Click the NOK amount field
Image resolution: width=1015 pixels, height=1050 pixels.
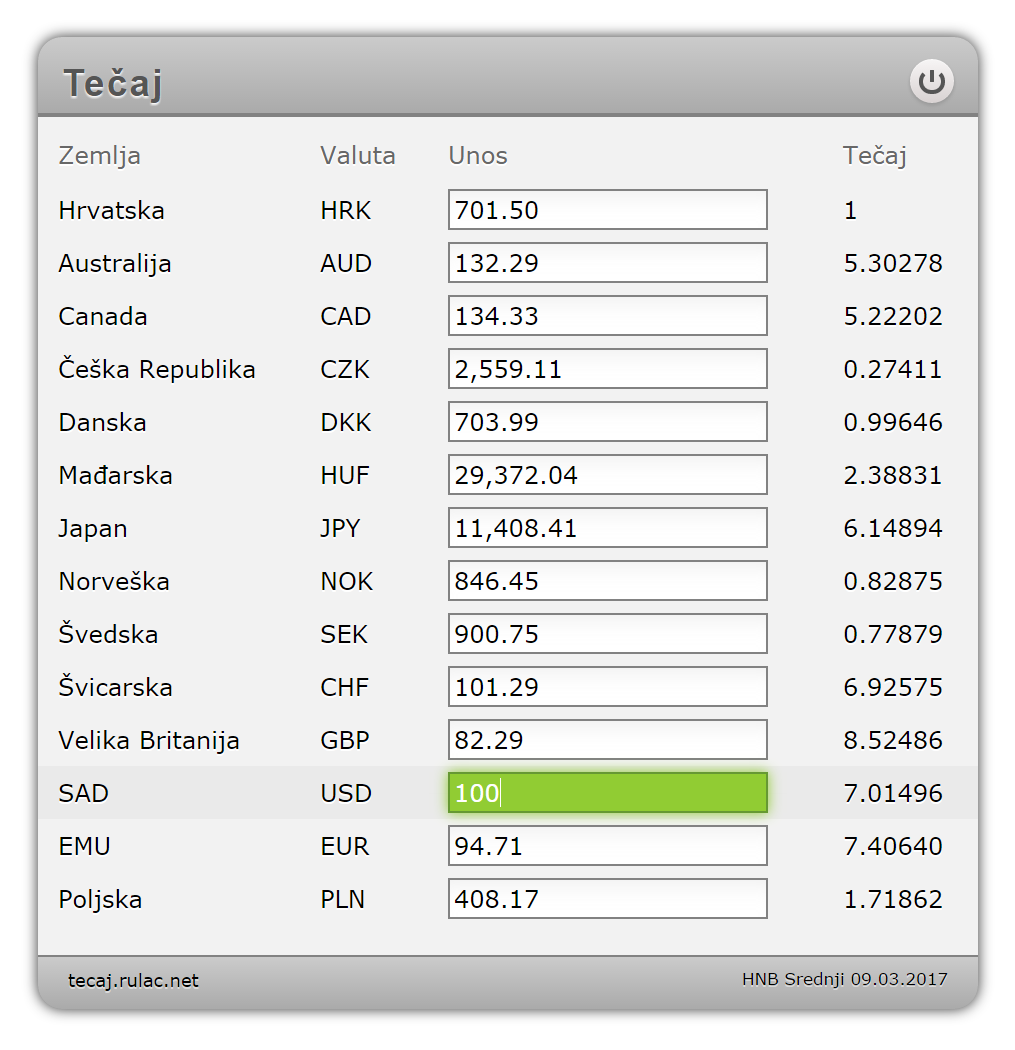pyautogui.click(x=607, y=580)
